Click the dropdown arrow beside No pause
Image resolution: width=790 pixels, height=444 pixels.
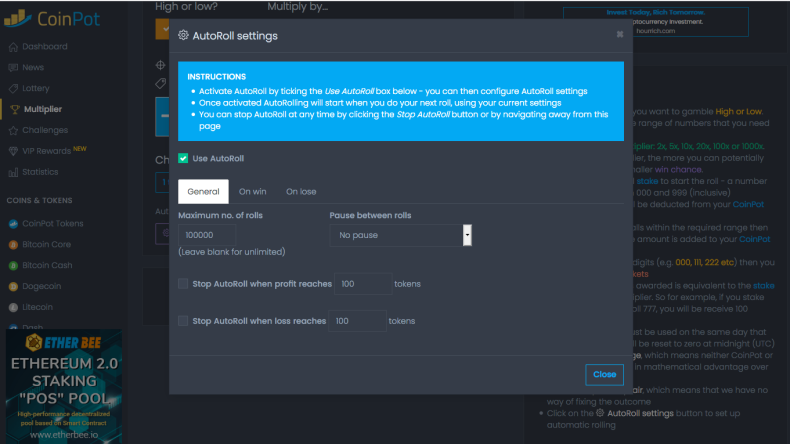[467, 235]
